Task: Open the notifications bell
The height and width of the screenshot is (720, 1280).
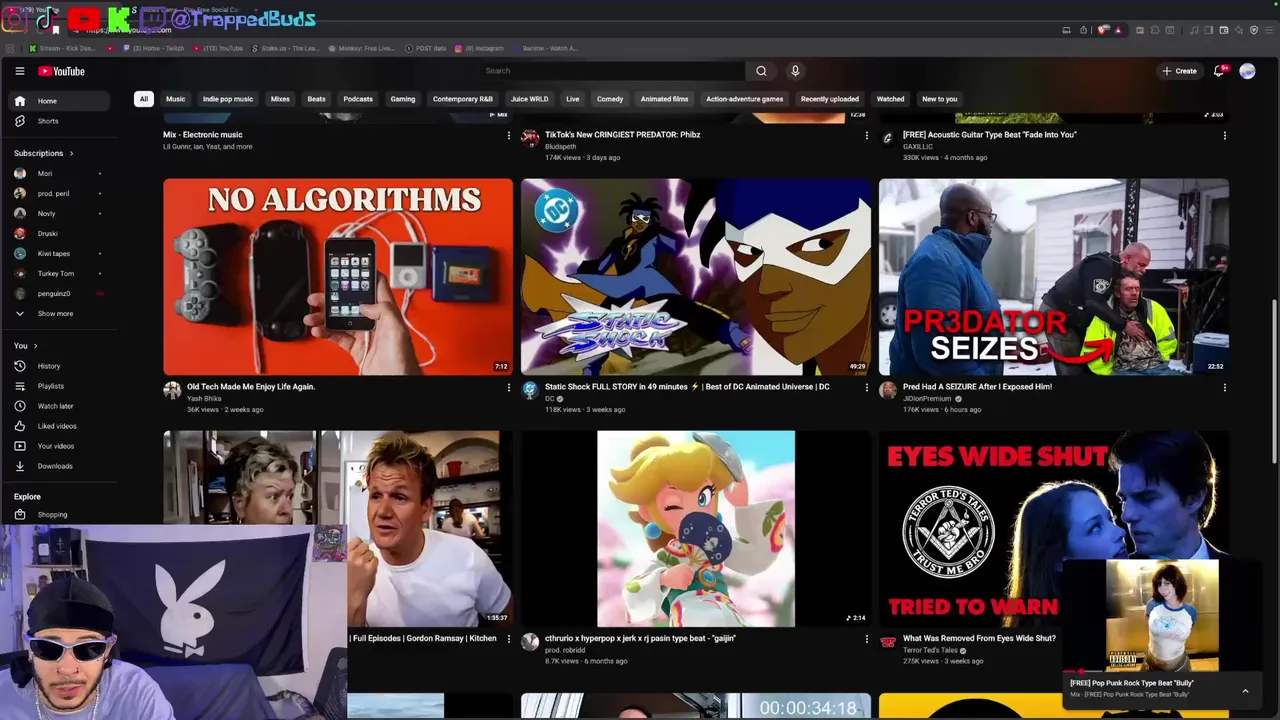Action: click(x=1218, y=71)
